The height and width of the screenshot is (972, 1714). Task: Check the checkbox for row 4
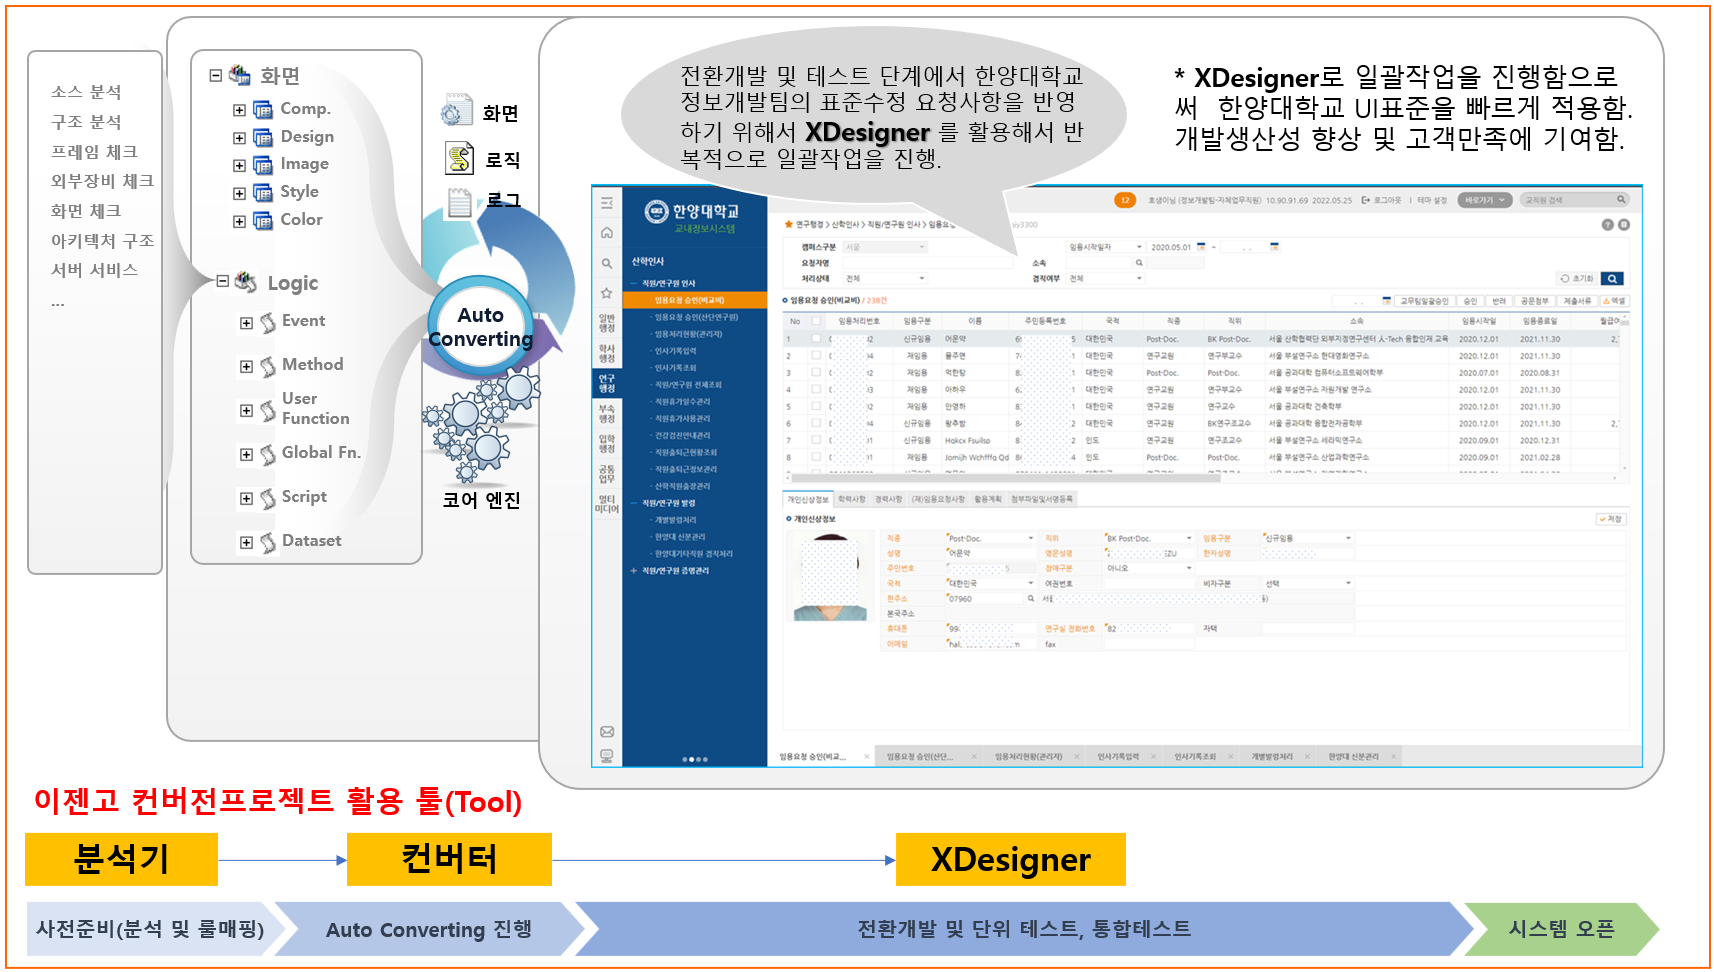[x=816, y=390]
